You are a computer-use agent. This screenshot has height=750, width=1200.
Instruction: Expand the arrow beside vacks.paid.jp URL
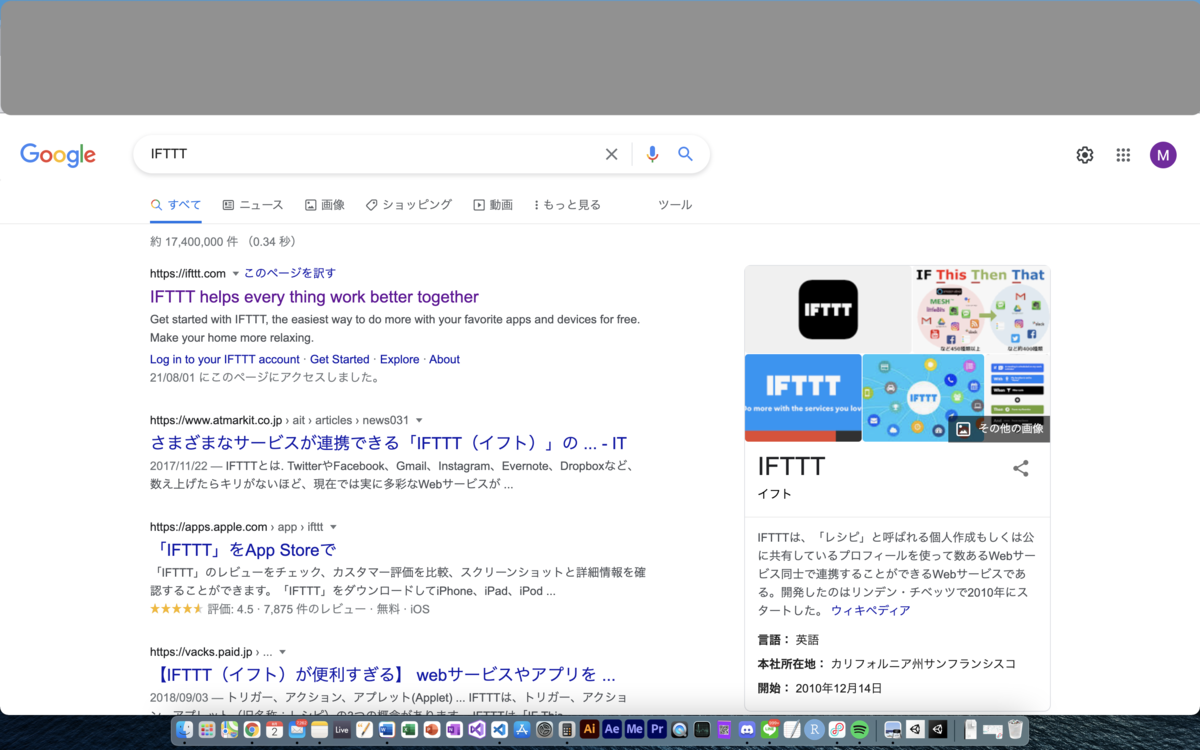pos(282,652)
